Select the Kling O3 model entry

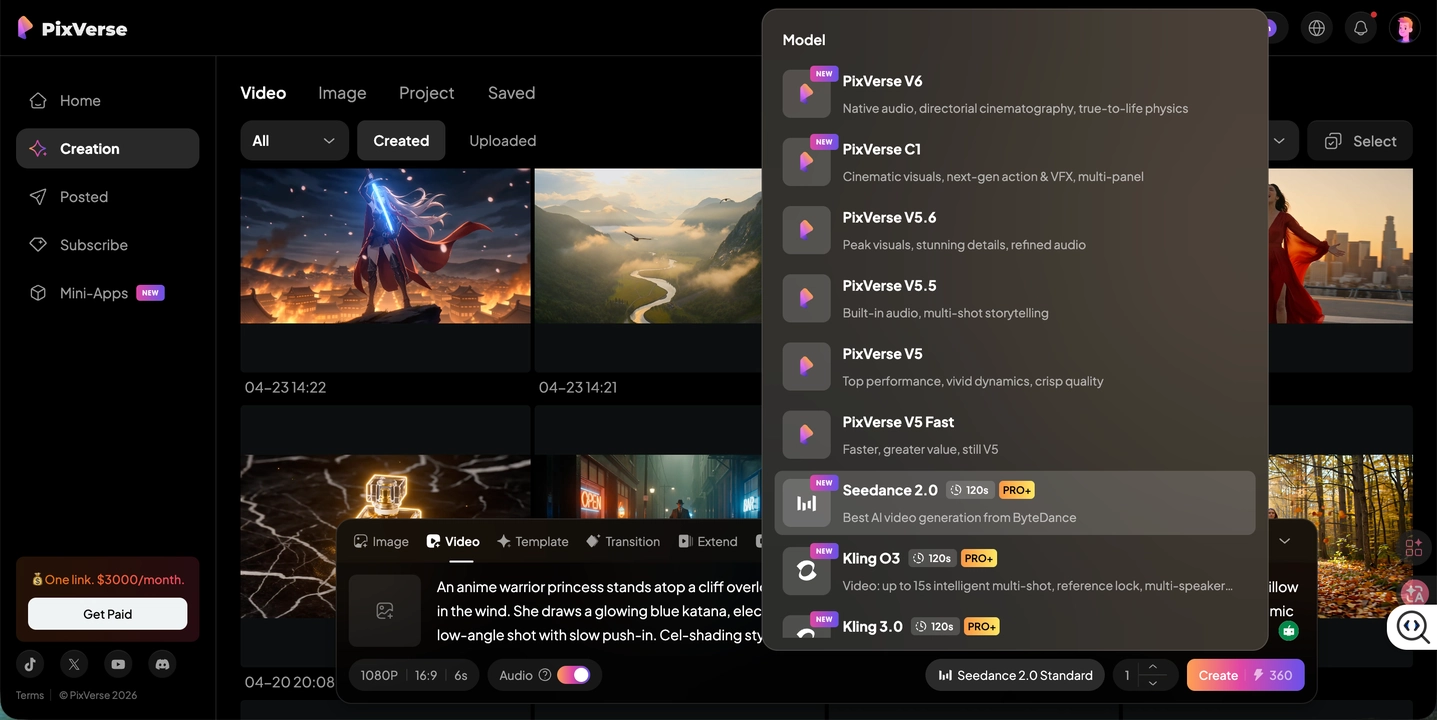[x=1016, y=570]
